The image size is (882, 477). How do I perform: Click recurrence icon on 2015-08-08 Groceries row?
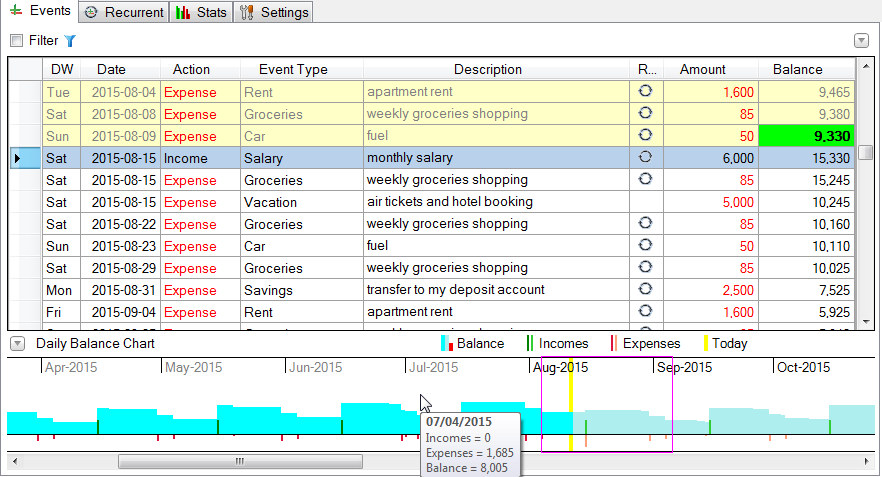pyautogui.click(x=646, y=112)
